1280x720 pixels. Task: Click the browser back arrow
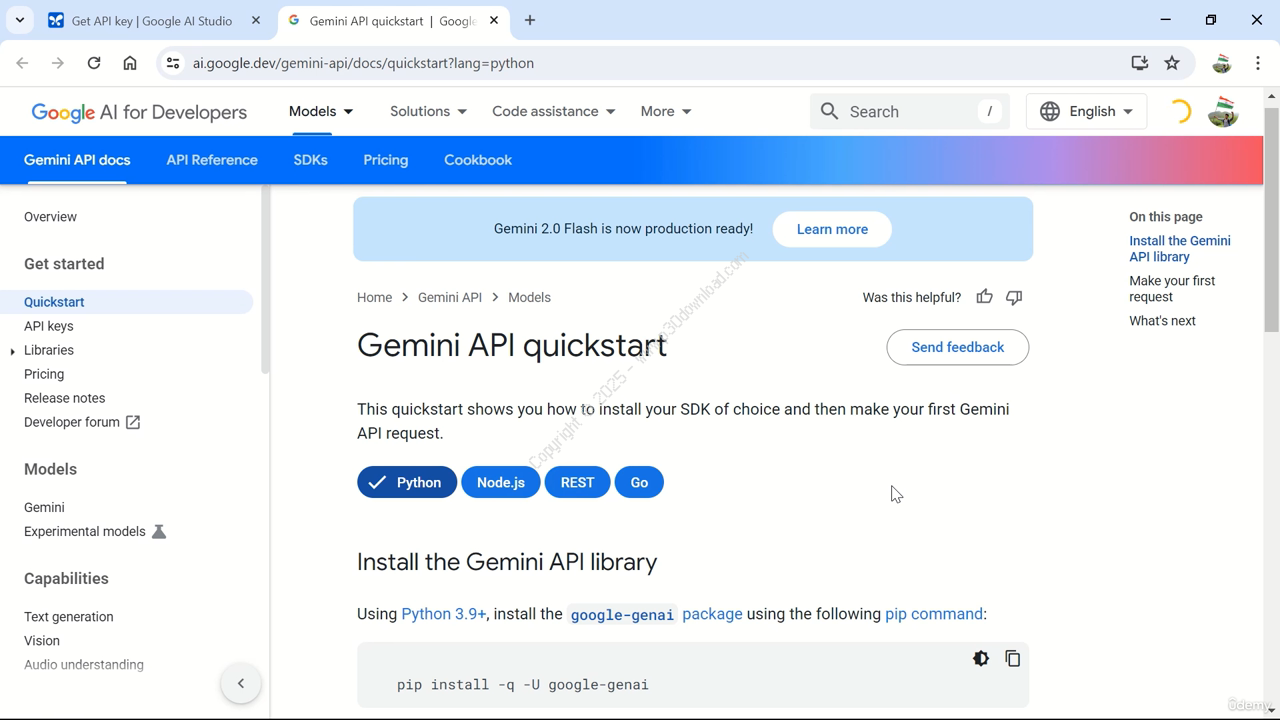pos(22,63)
